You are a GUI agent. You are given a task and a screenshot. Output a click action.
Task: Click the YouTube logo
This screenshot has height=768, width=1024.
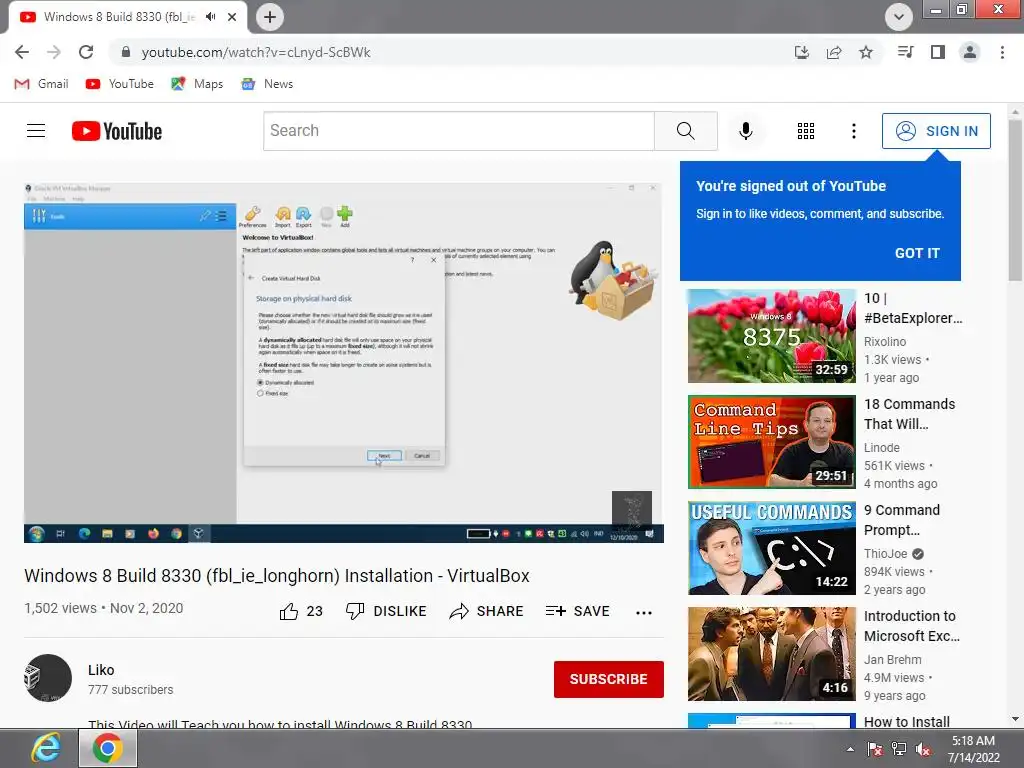click(117, 131)
